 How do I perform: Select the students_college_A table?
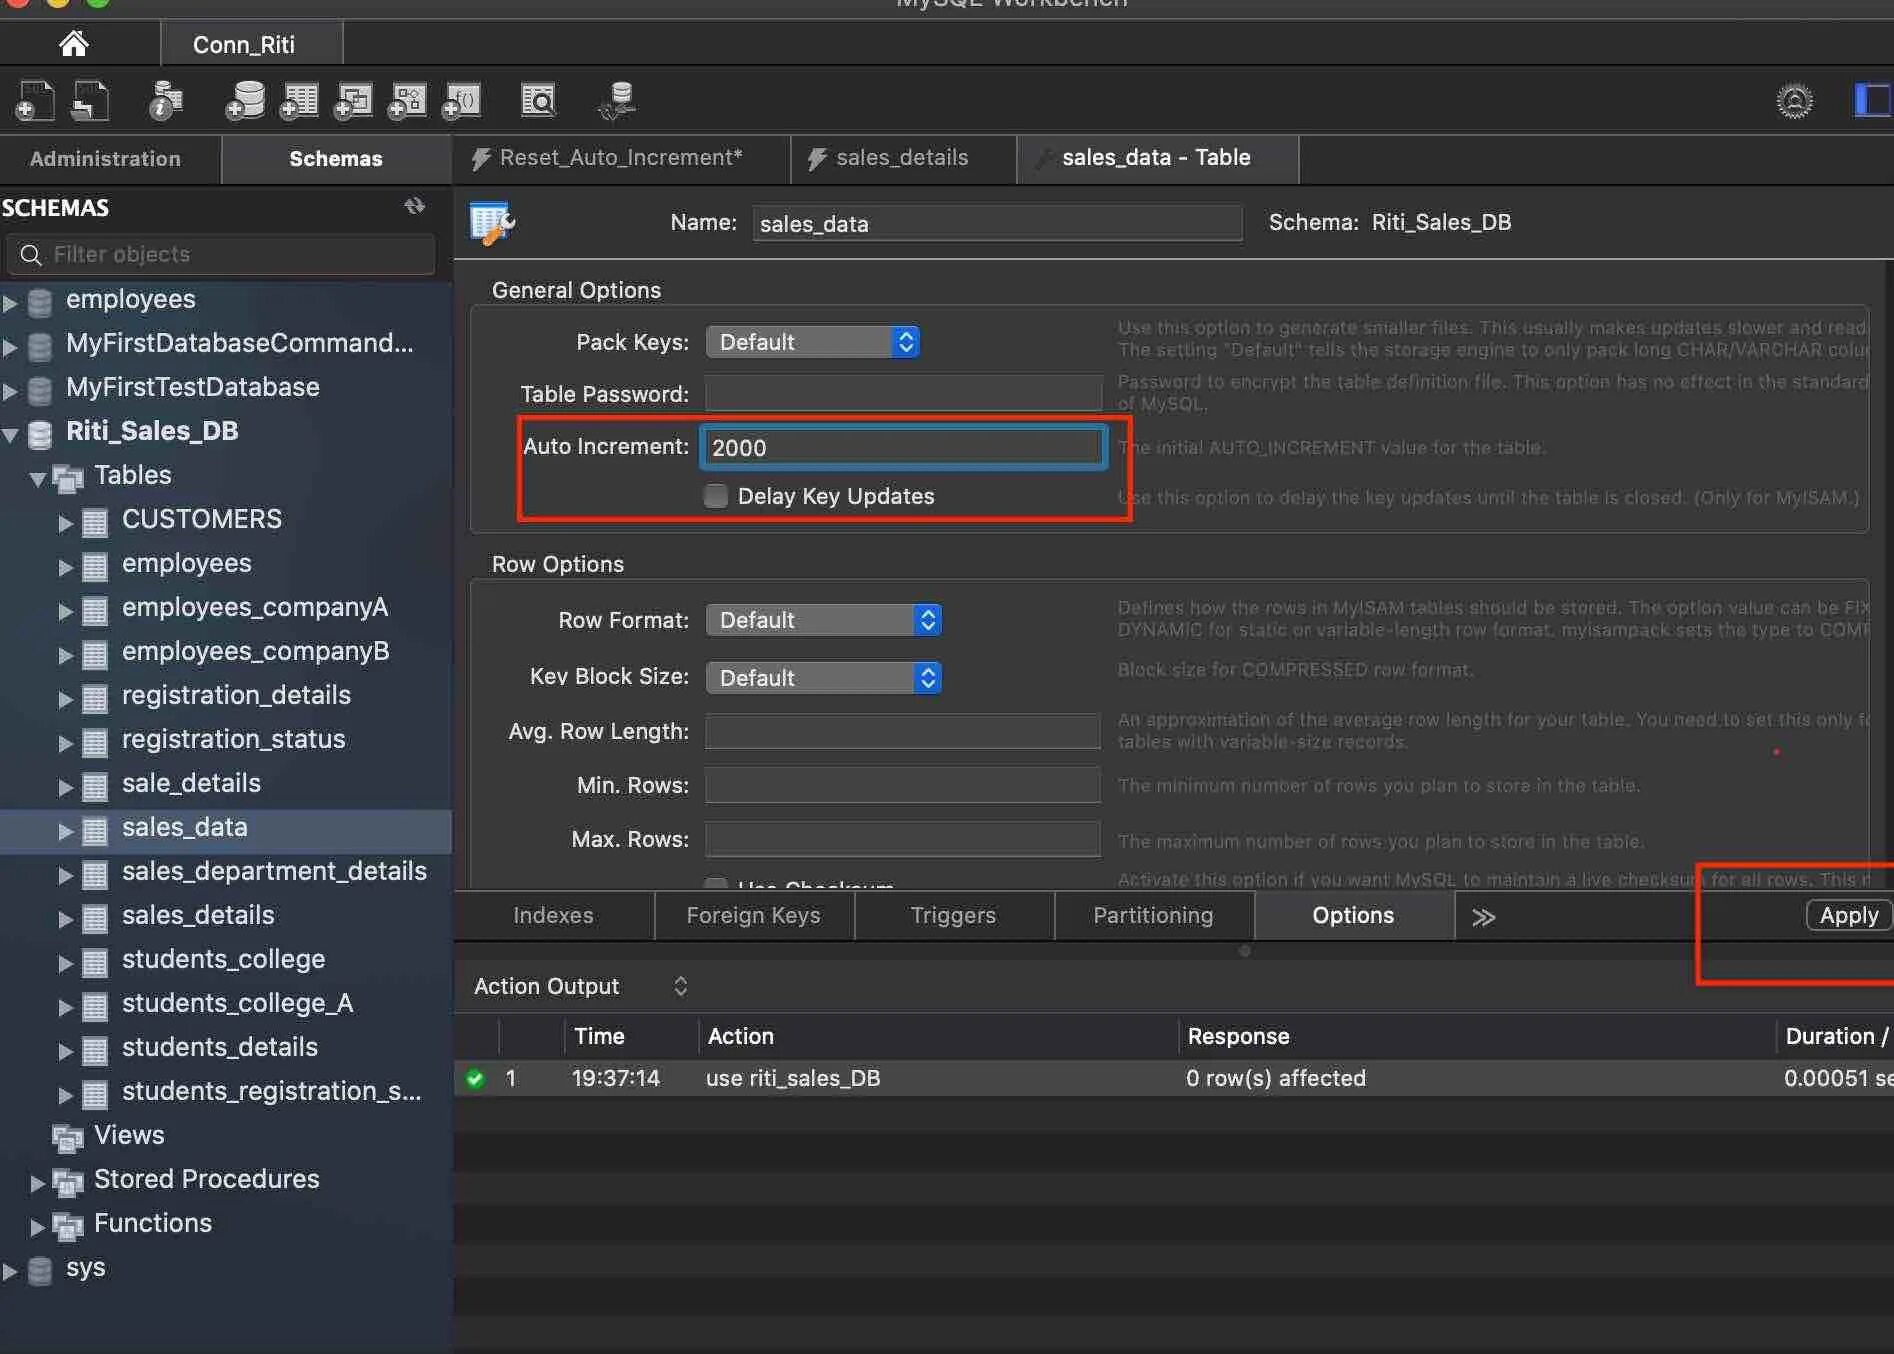coord(237,1004)
